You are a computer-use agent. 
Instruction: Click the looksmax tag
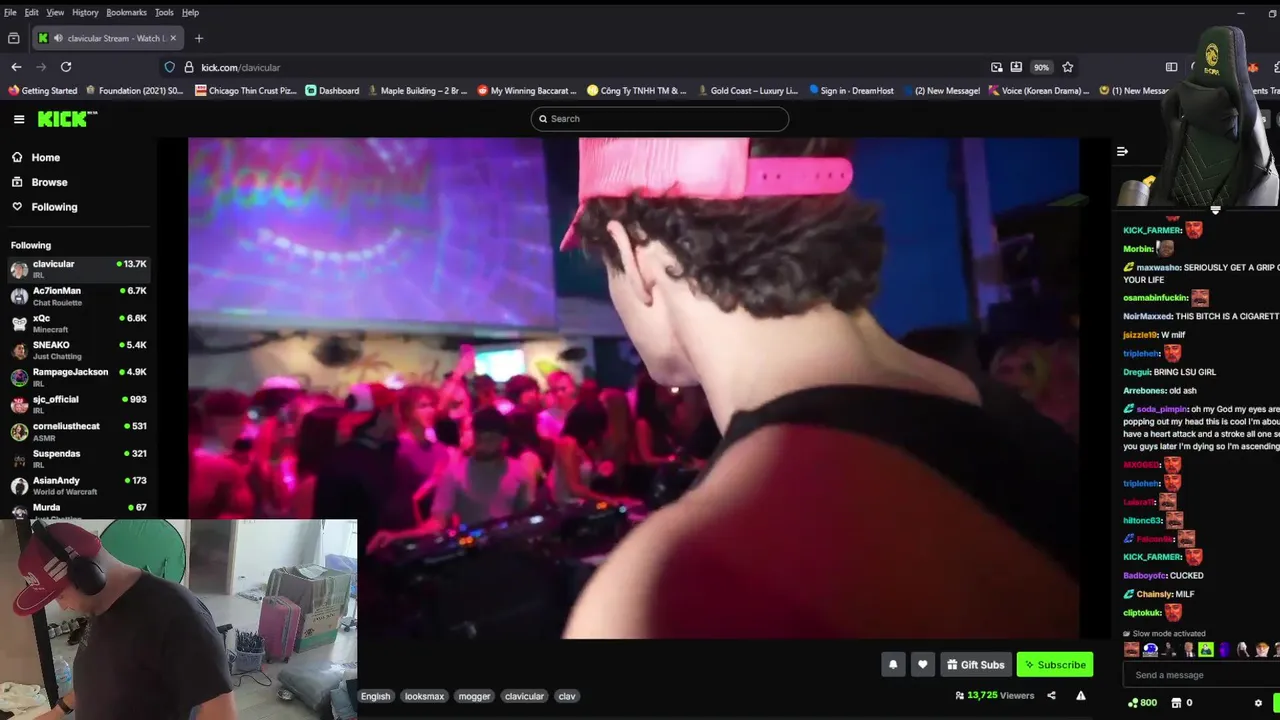(424, 696)
